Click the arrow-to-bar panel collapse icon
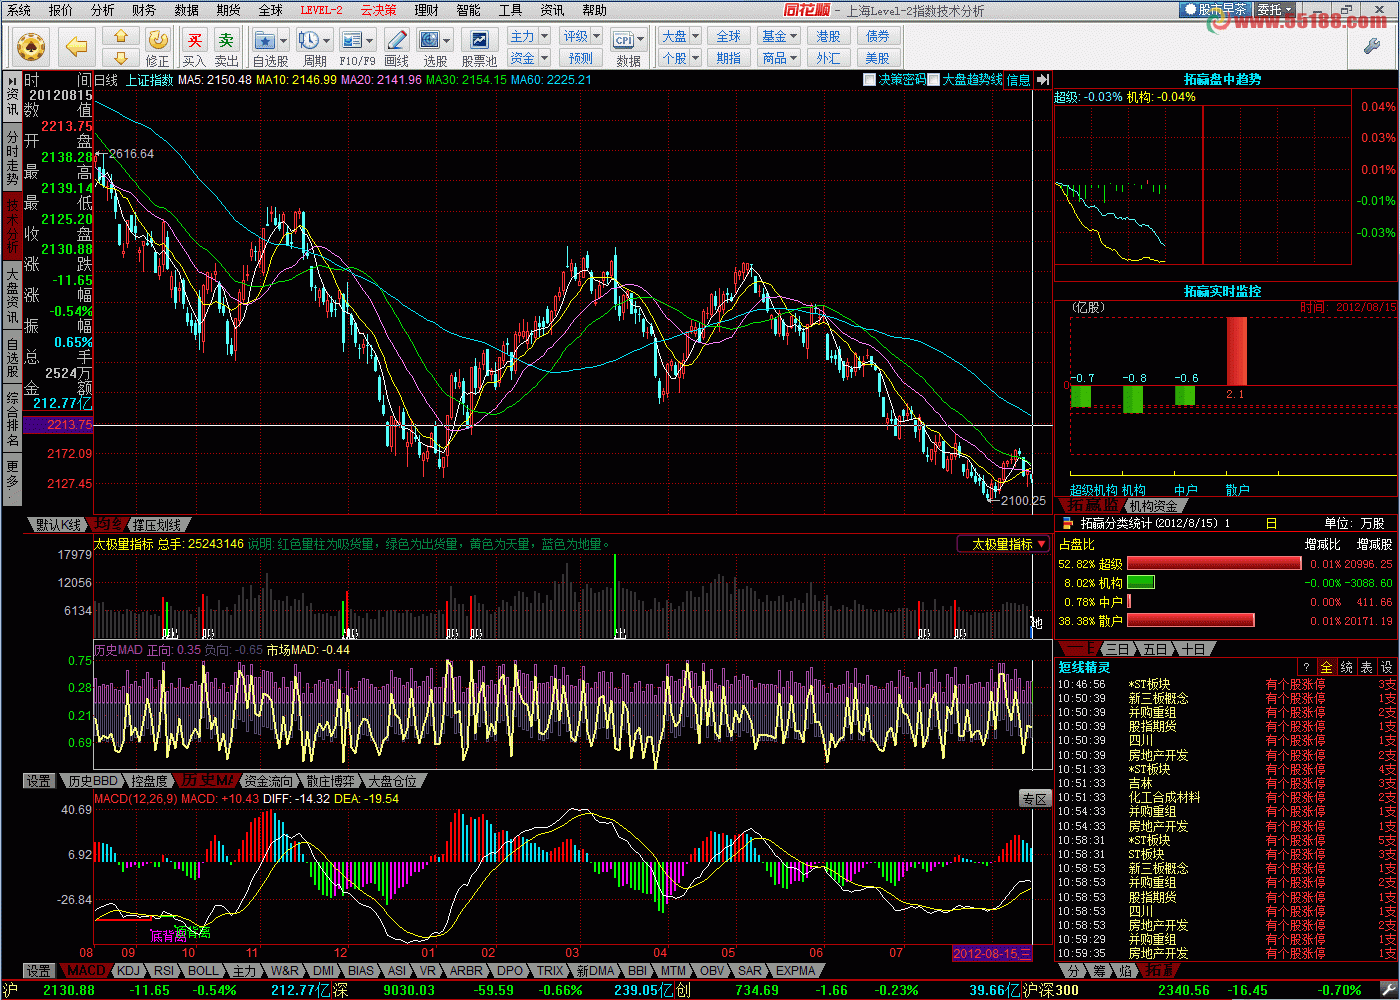Image resolution: width=1400 pixels, height=1000 pixels. pyautogui.click(x=1043, y=79)
